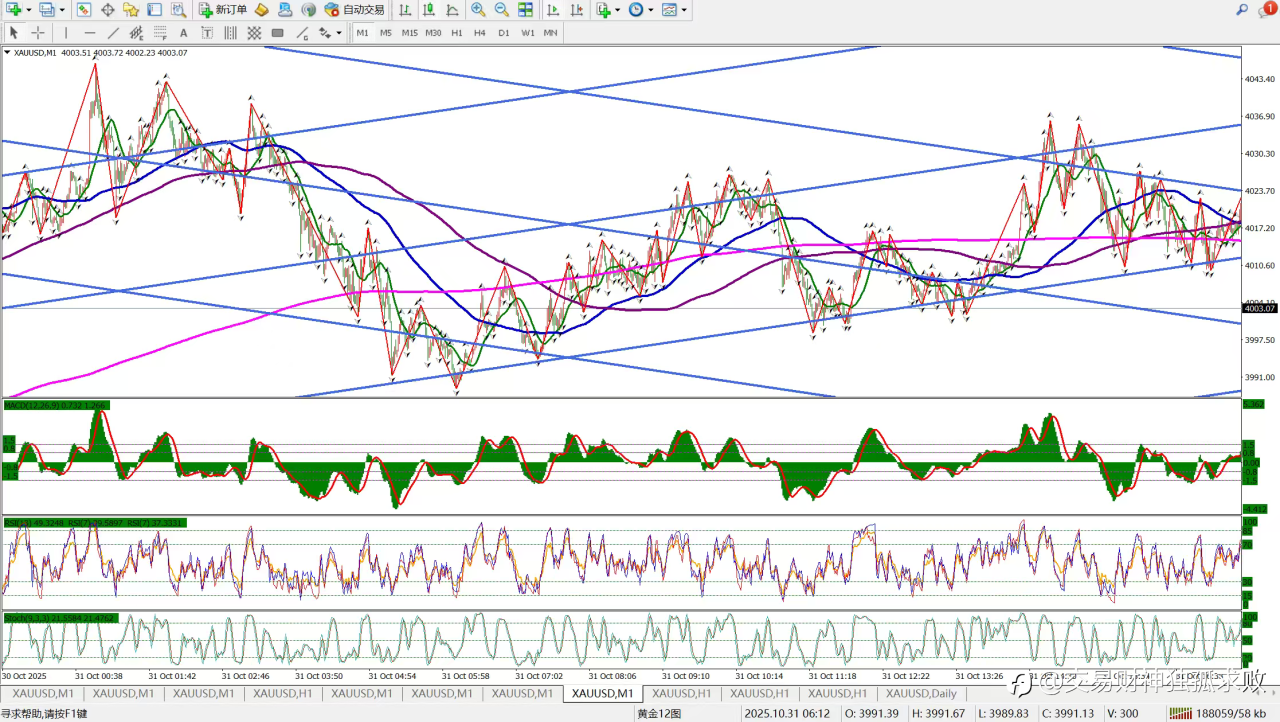Click the connection status bars in status bar
The width and height of the screenshot is (1280, 722).
tap(1181, 713)
